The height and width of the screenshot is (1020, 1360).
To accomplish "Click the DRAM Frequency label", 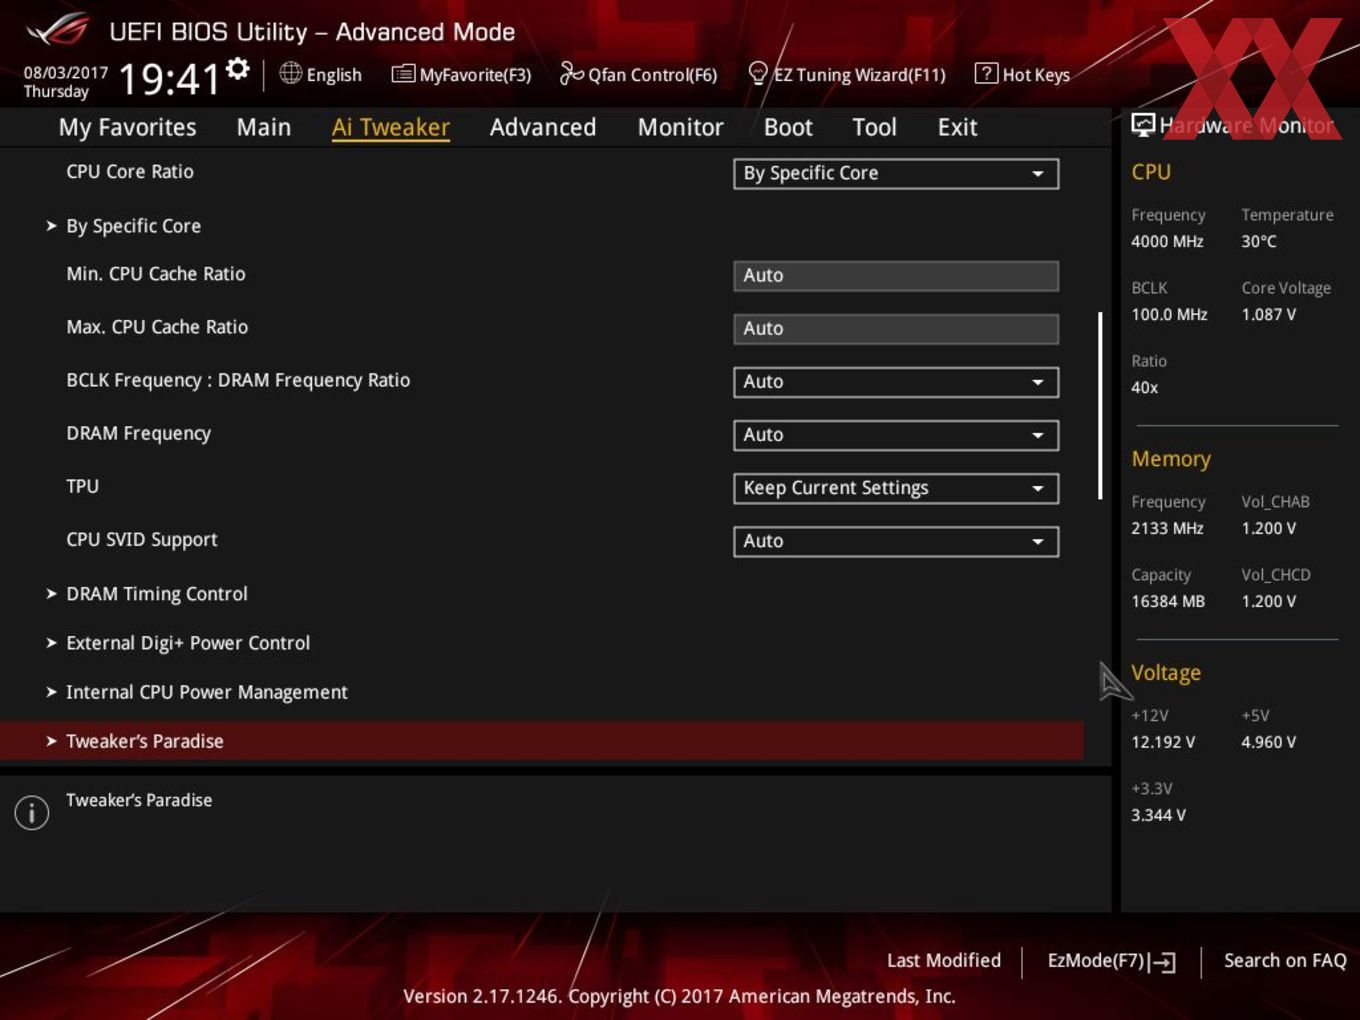I will pyautogui.click(x=138, y=434).
